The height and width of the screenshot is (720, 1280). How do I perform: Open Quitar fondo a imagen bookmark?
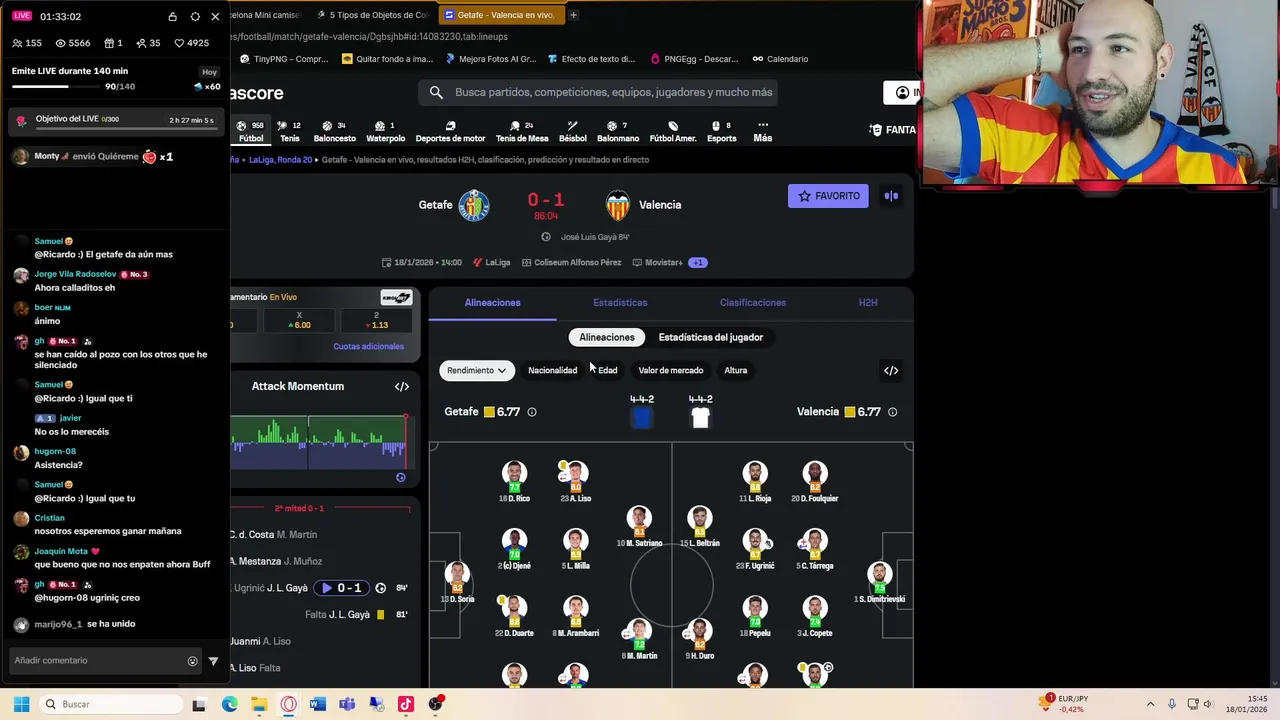388,59
